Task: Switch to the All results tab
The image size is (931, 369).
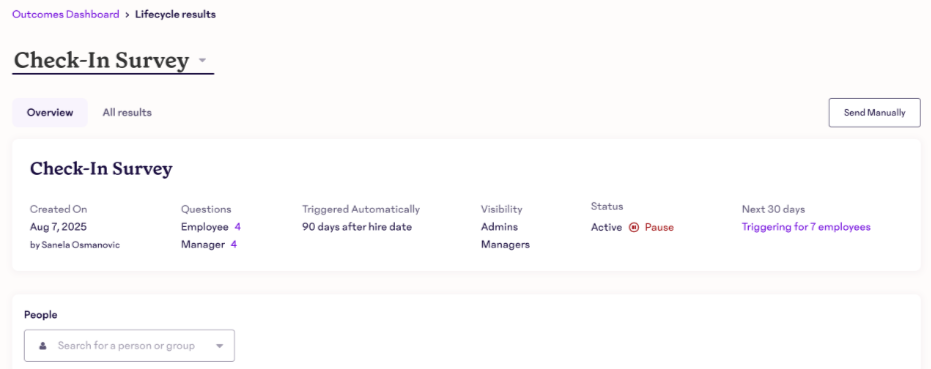Action: tap(127, 112)
